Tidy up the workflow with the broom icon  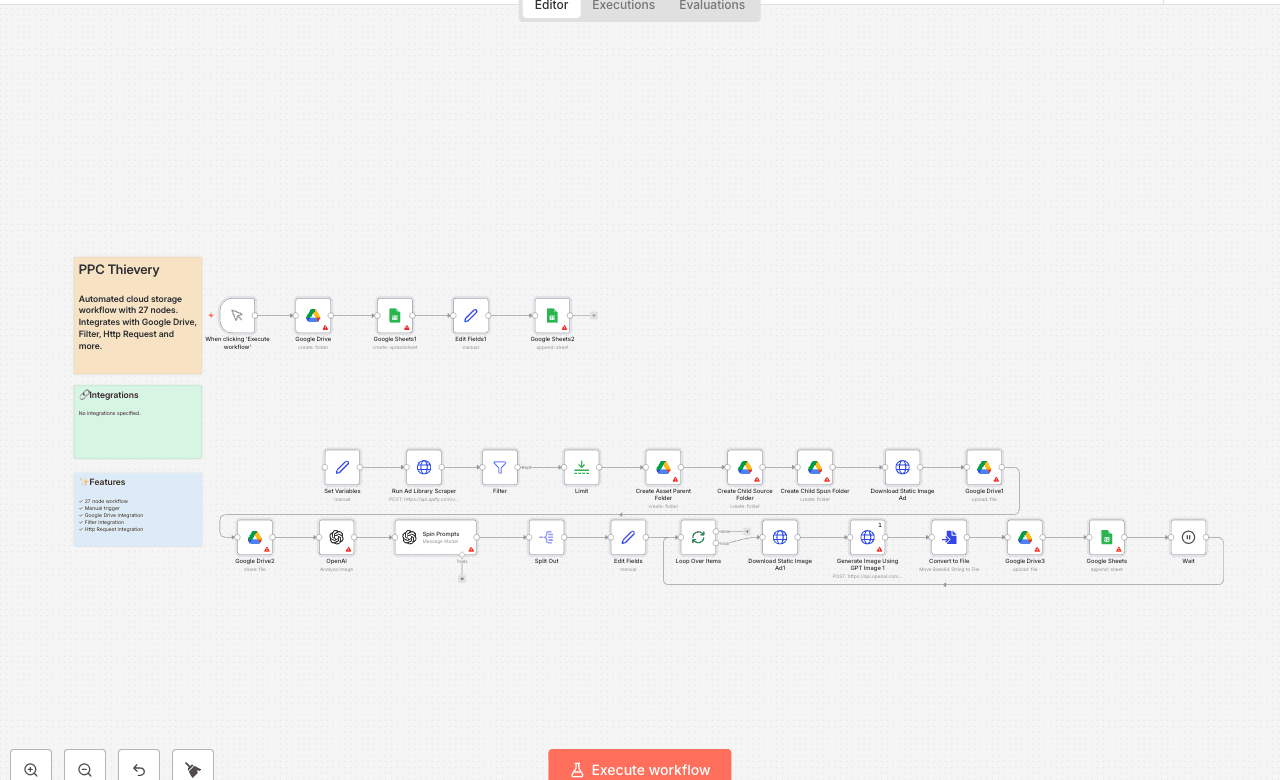pos(193,769)
